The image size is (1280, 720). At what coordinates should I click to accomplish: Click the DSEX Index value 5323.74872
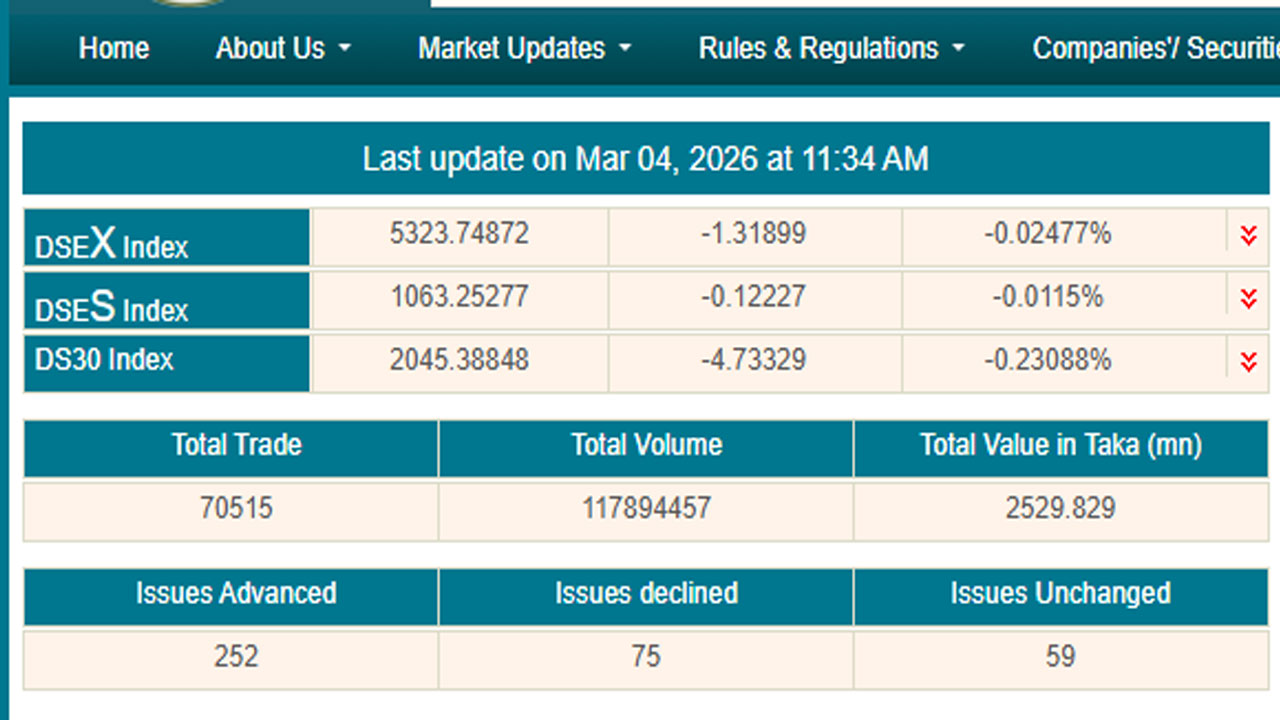pos(459,234)
